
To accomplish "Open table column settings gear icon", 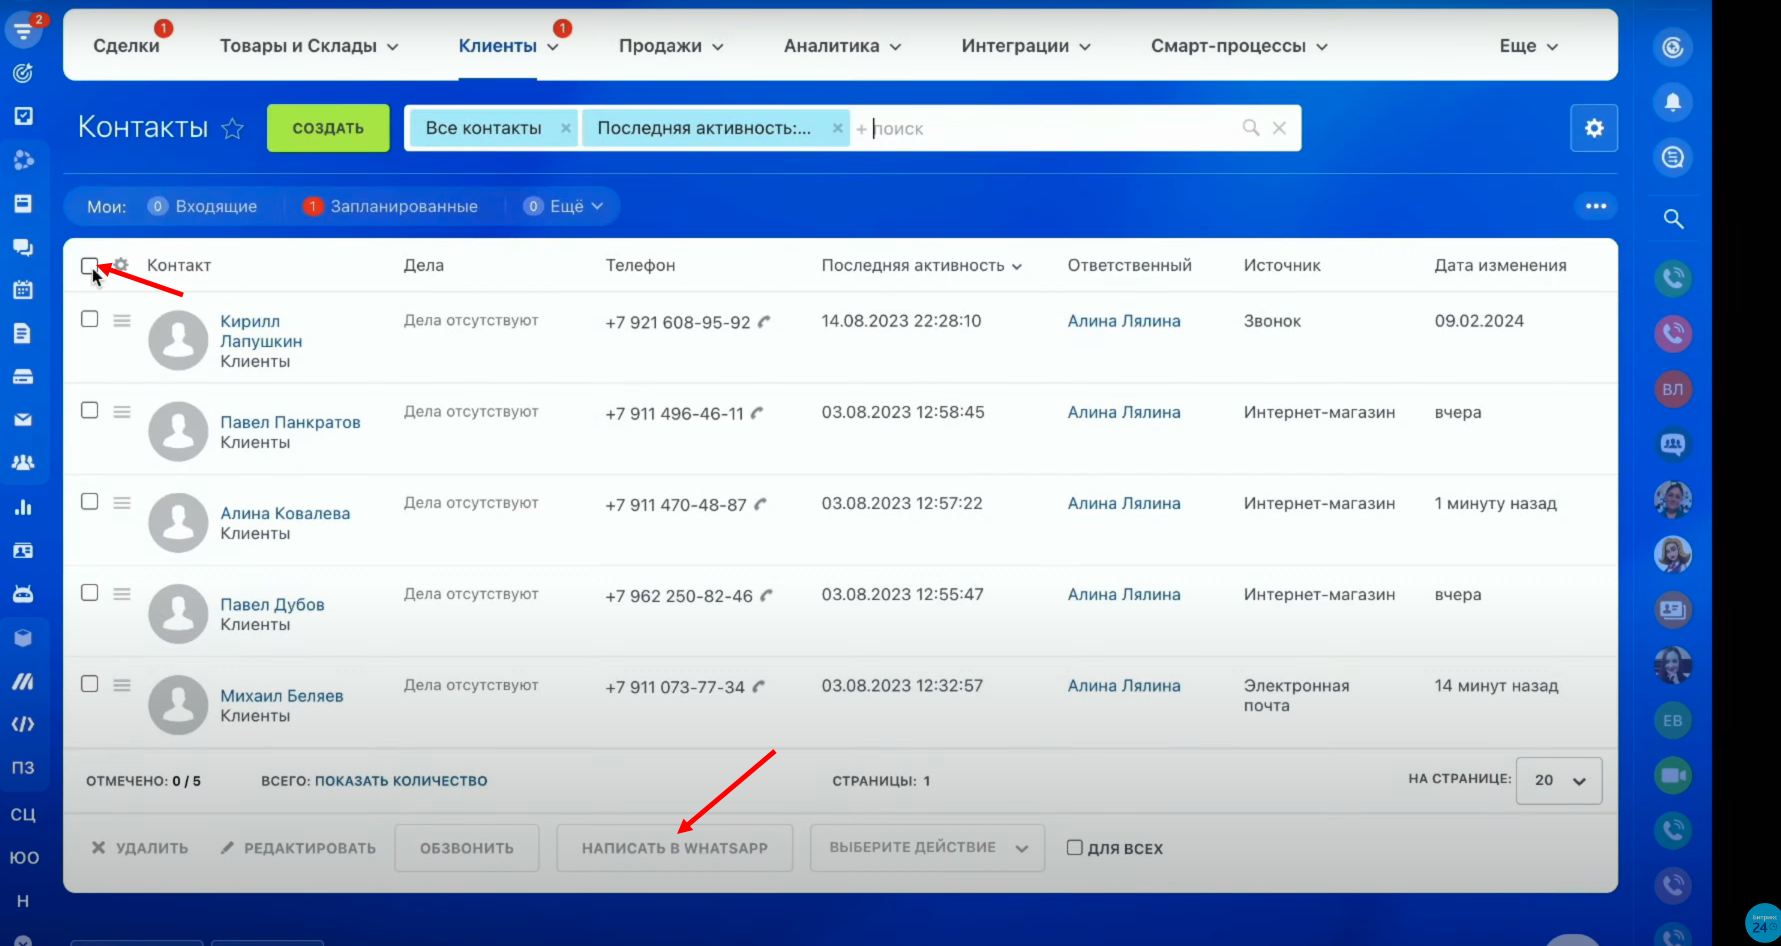I will coord(121,265).
